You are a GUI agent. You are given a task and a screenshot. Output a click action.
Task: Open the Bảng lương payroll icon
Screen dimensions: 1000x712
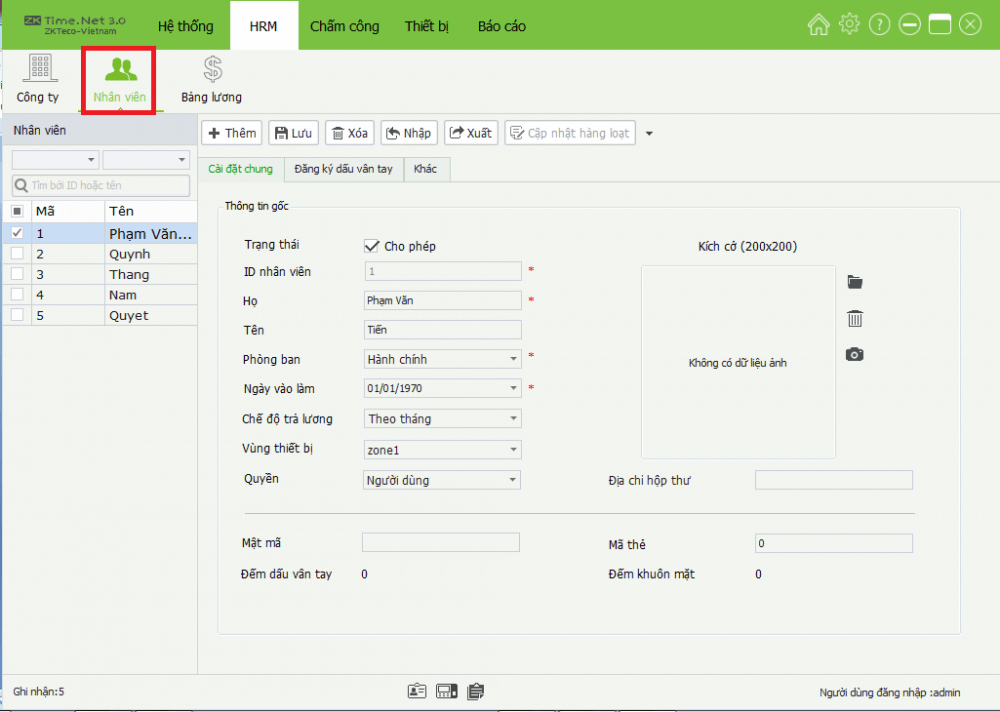coord(211,79)
